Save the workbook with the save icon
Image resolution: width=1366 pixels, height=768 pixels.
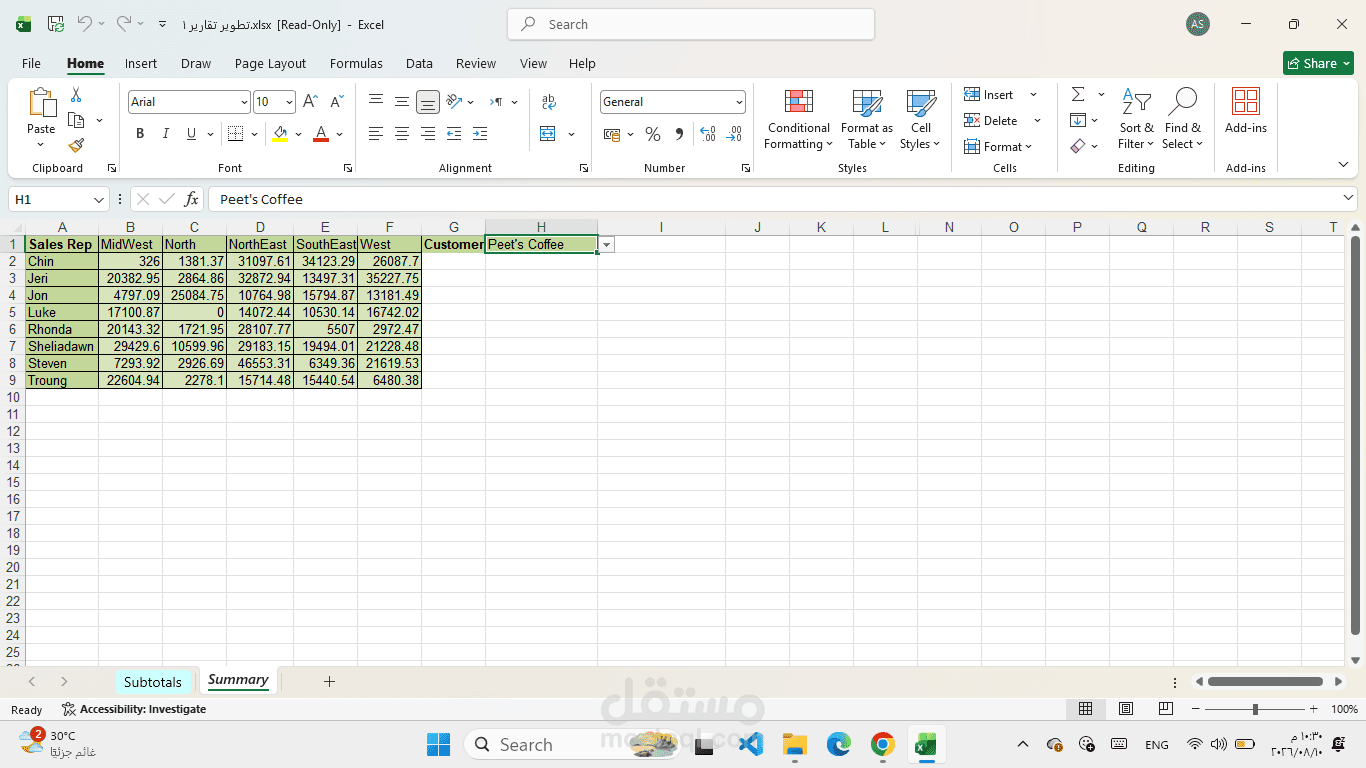(56, 24)
